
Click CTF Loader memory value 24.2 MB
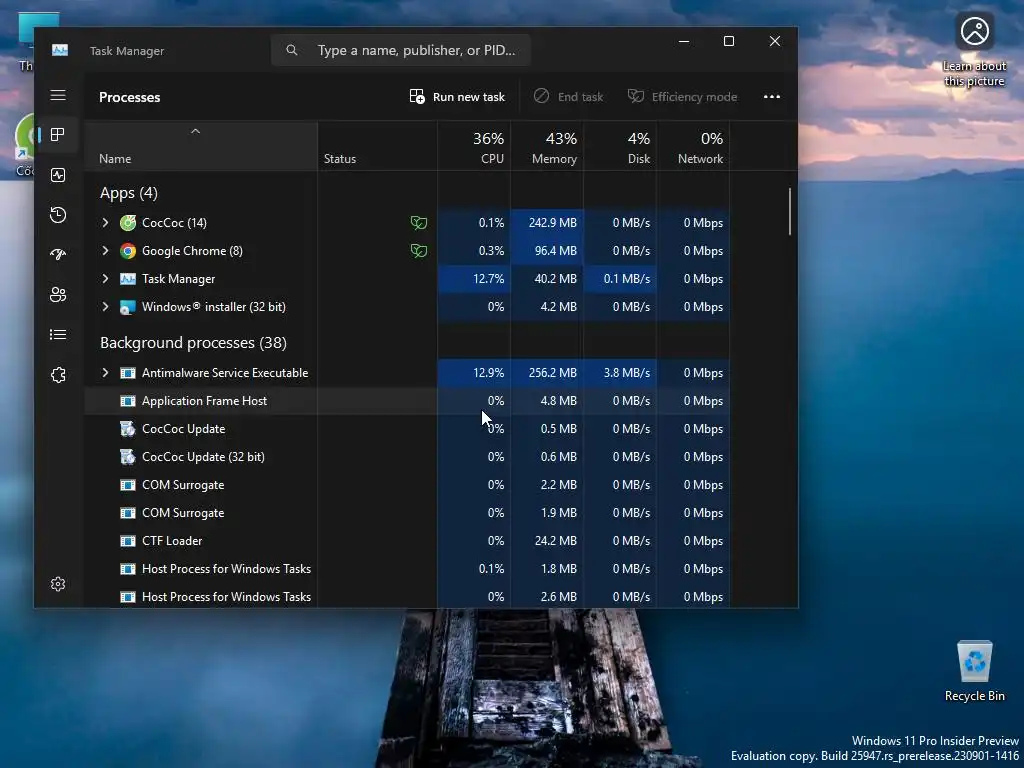[x=558, y=541]
